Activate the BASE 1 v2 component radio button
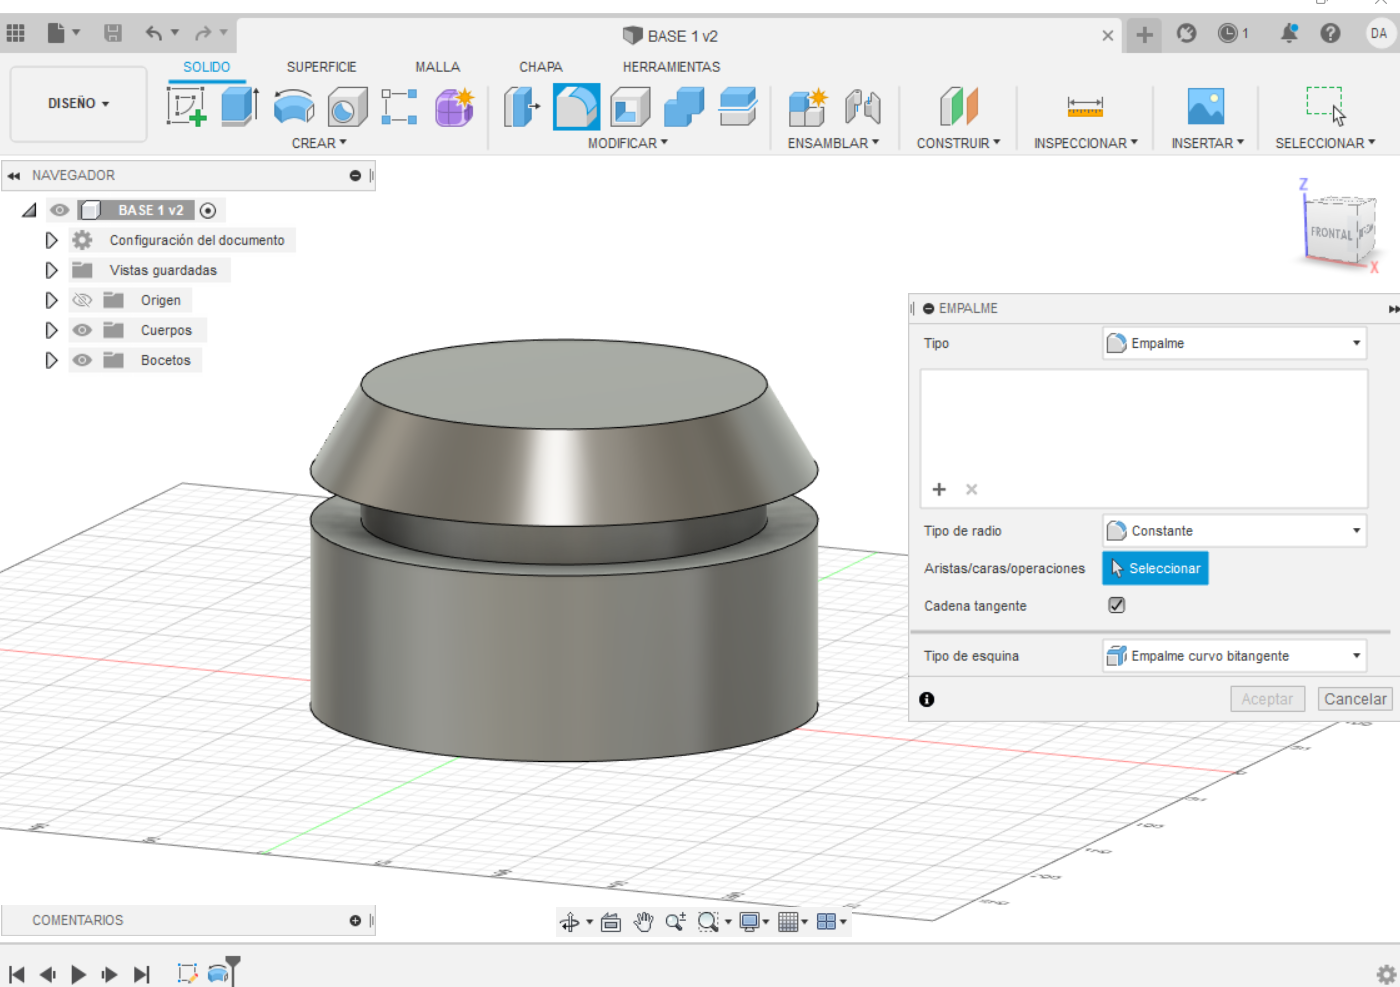This screenshot has width=1400, height=987. pyautogui.click(x=208, y=210)
